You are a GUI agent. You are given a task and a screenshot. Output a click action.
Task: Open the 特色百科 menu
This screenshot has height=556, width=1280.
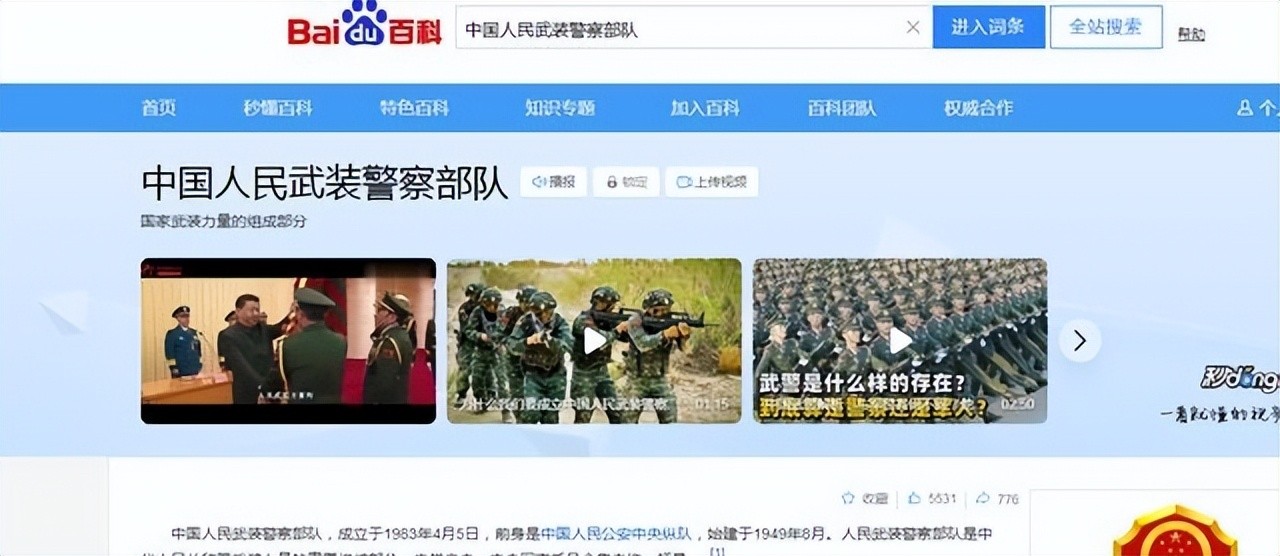tap(414, 108)
